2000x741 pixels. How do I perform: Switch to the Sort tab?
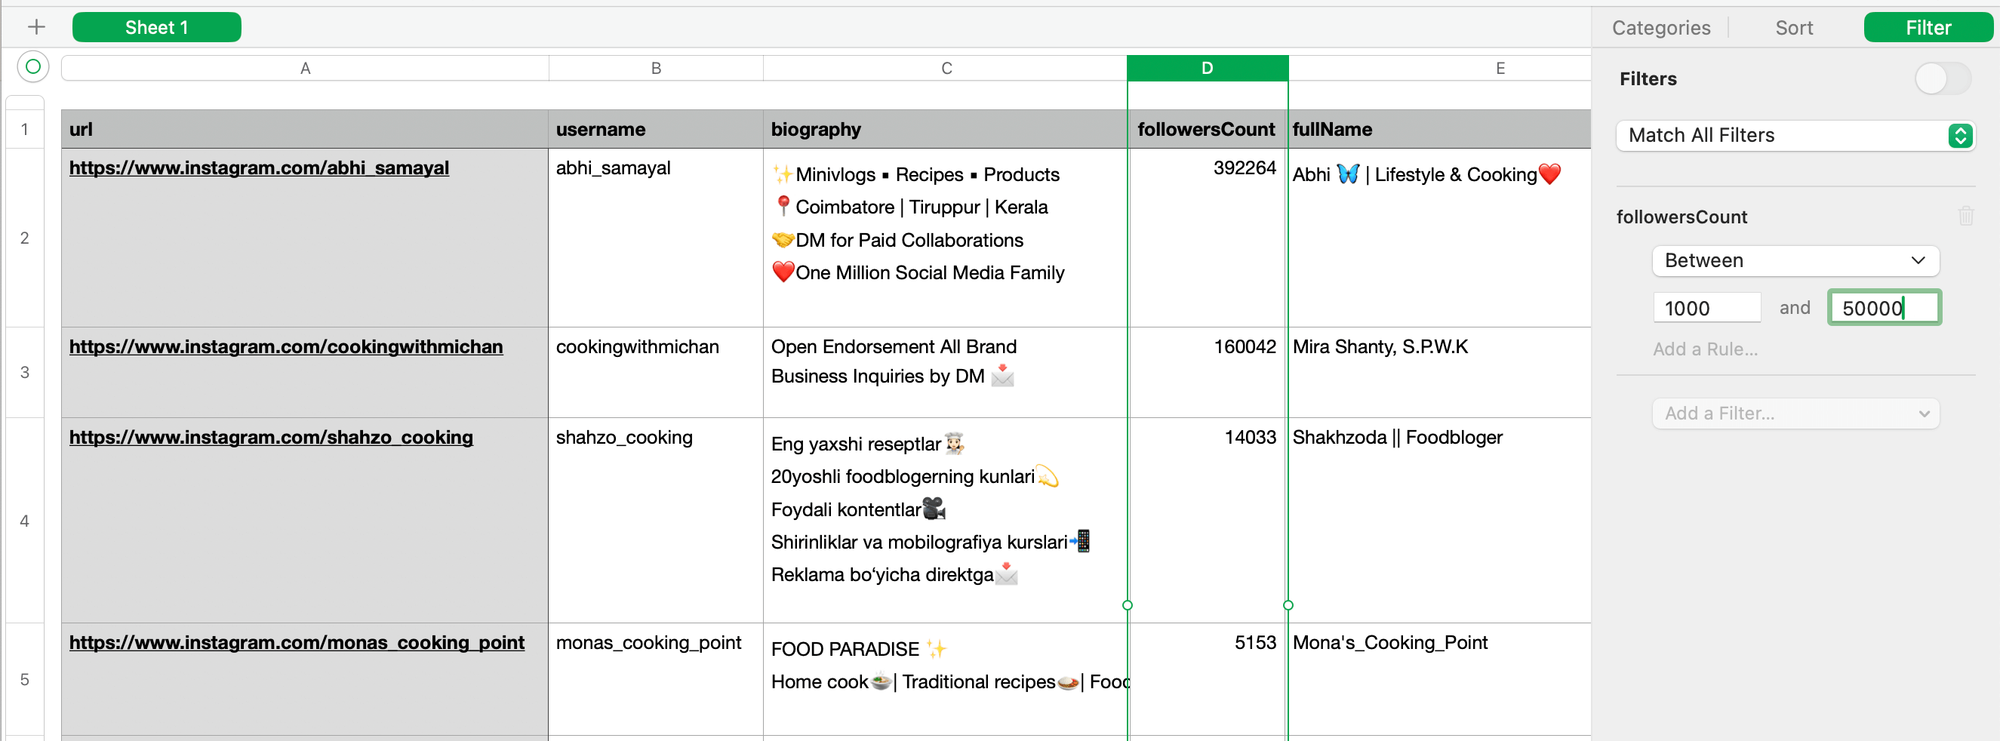[1794, 28]
